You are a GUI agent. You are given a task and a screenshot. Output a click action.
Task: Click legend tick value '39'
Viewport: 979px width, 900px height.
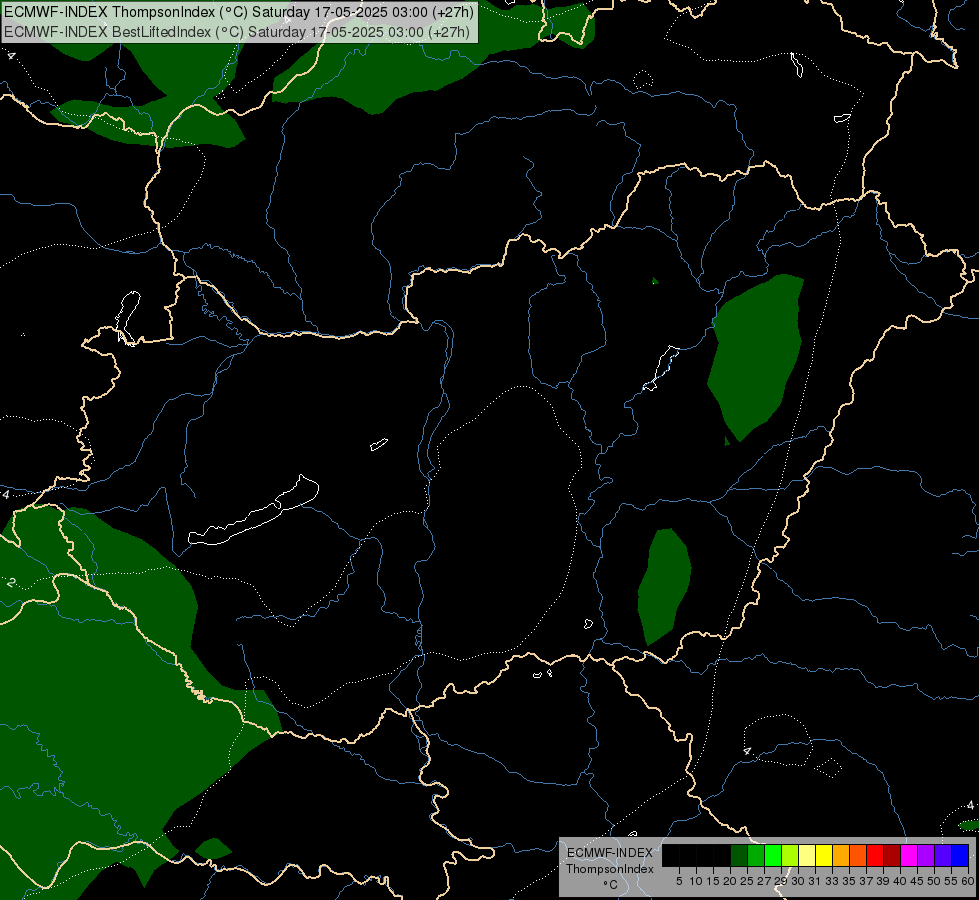pyautogui.click(x=883, y=881)
